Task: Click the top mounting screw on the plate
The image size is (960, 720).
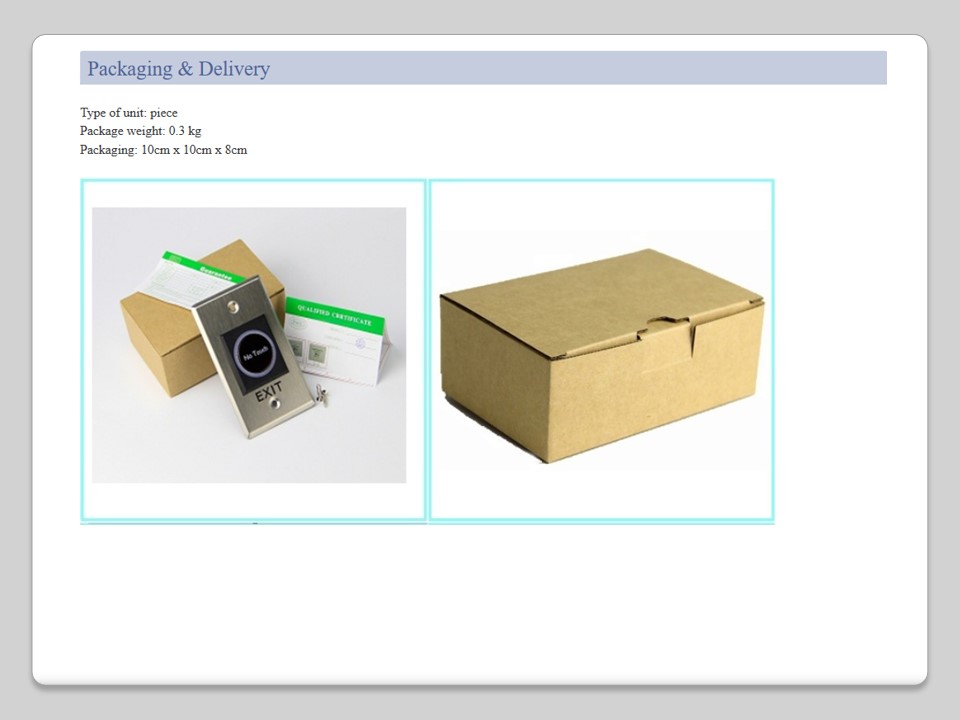Action: point(232,305)
